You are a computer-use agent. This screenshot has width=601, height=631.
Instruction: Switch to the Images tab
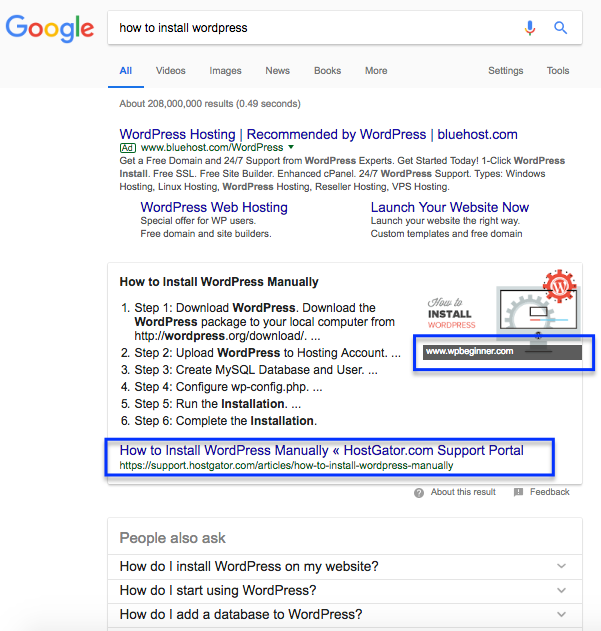coord(225,71)
